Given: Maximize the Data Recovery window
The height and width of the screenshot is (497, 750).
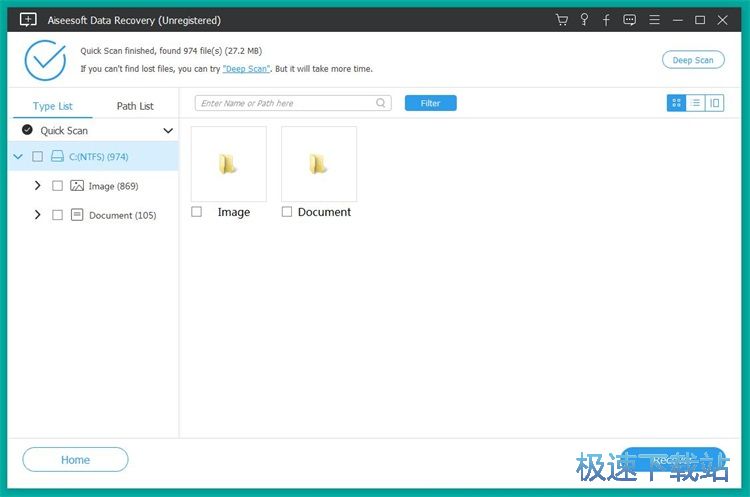Looking at the screenshot, I should (x=700, y=20).
